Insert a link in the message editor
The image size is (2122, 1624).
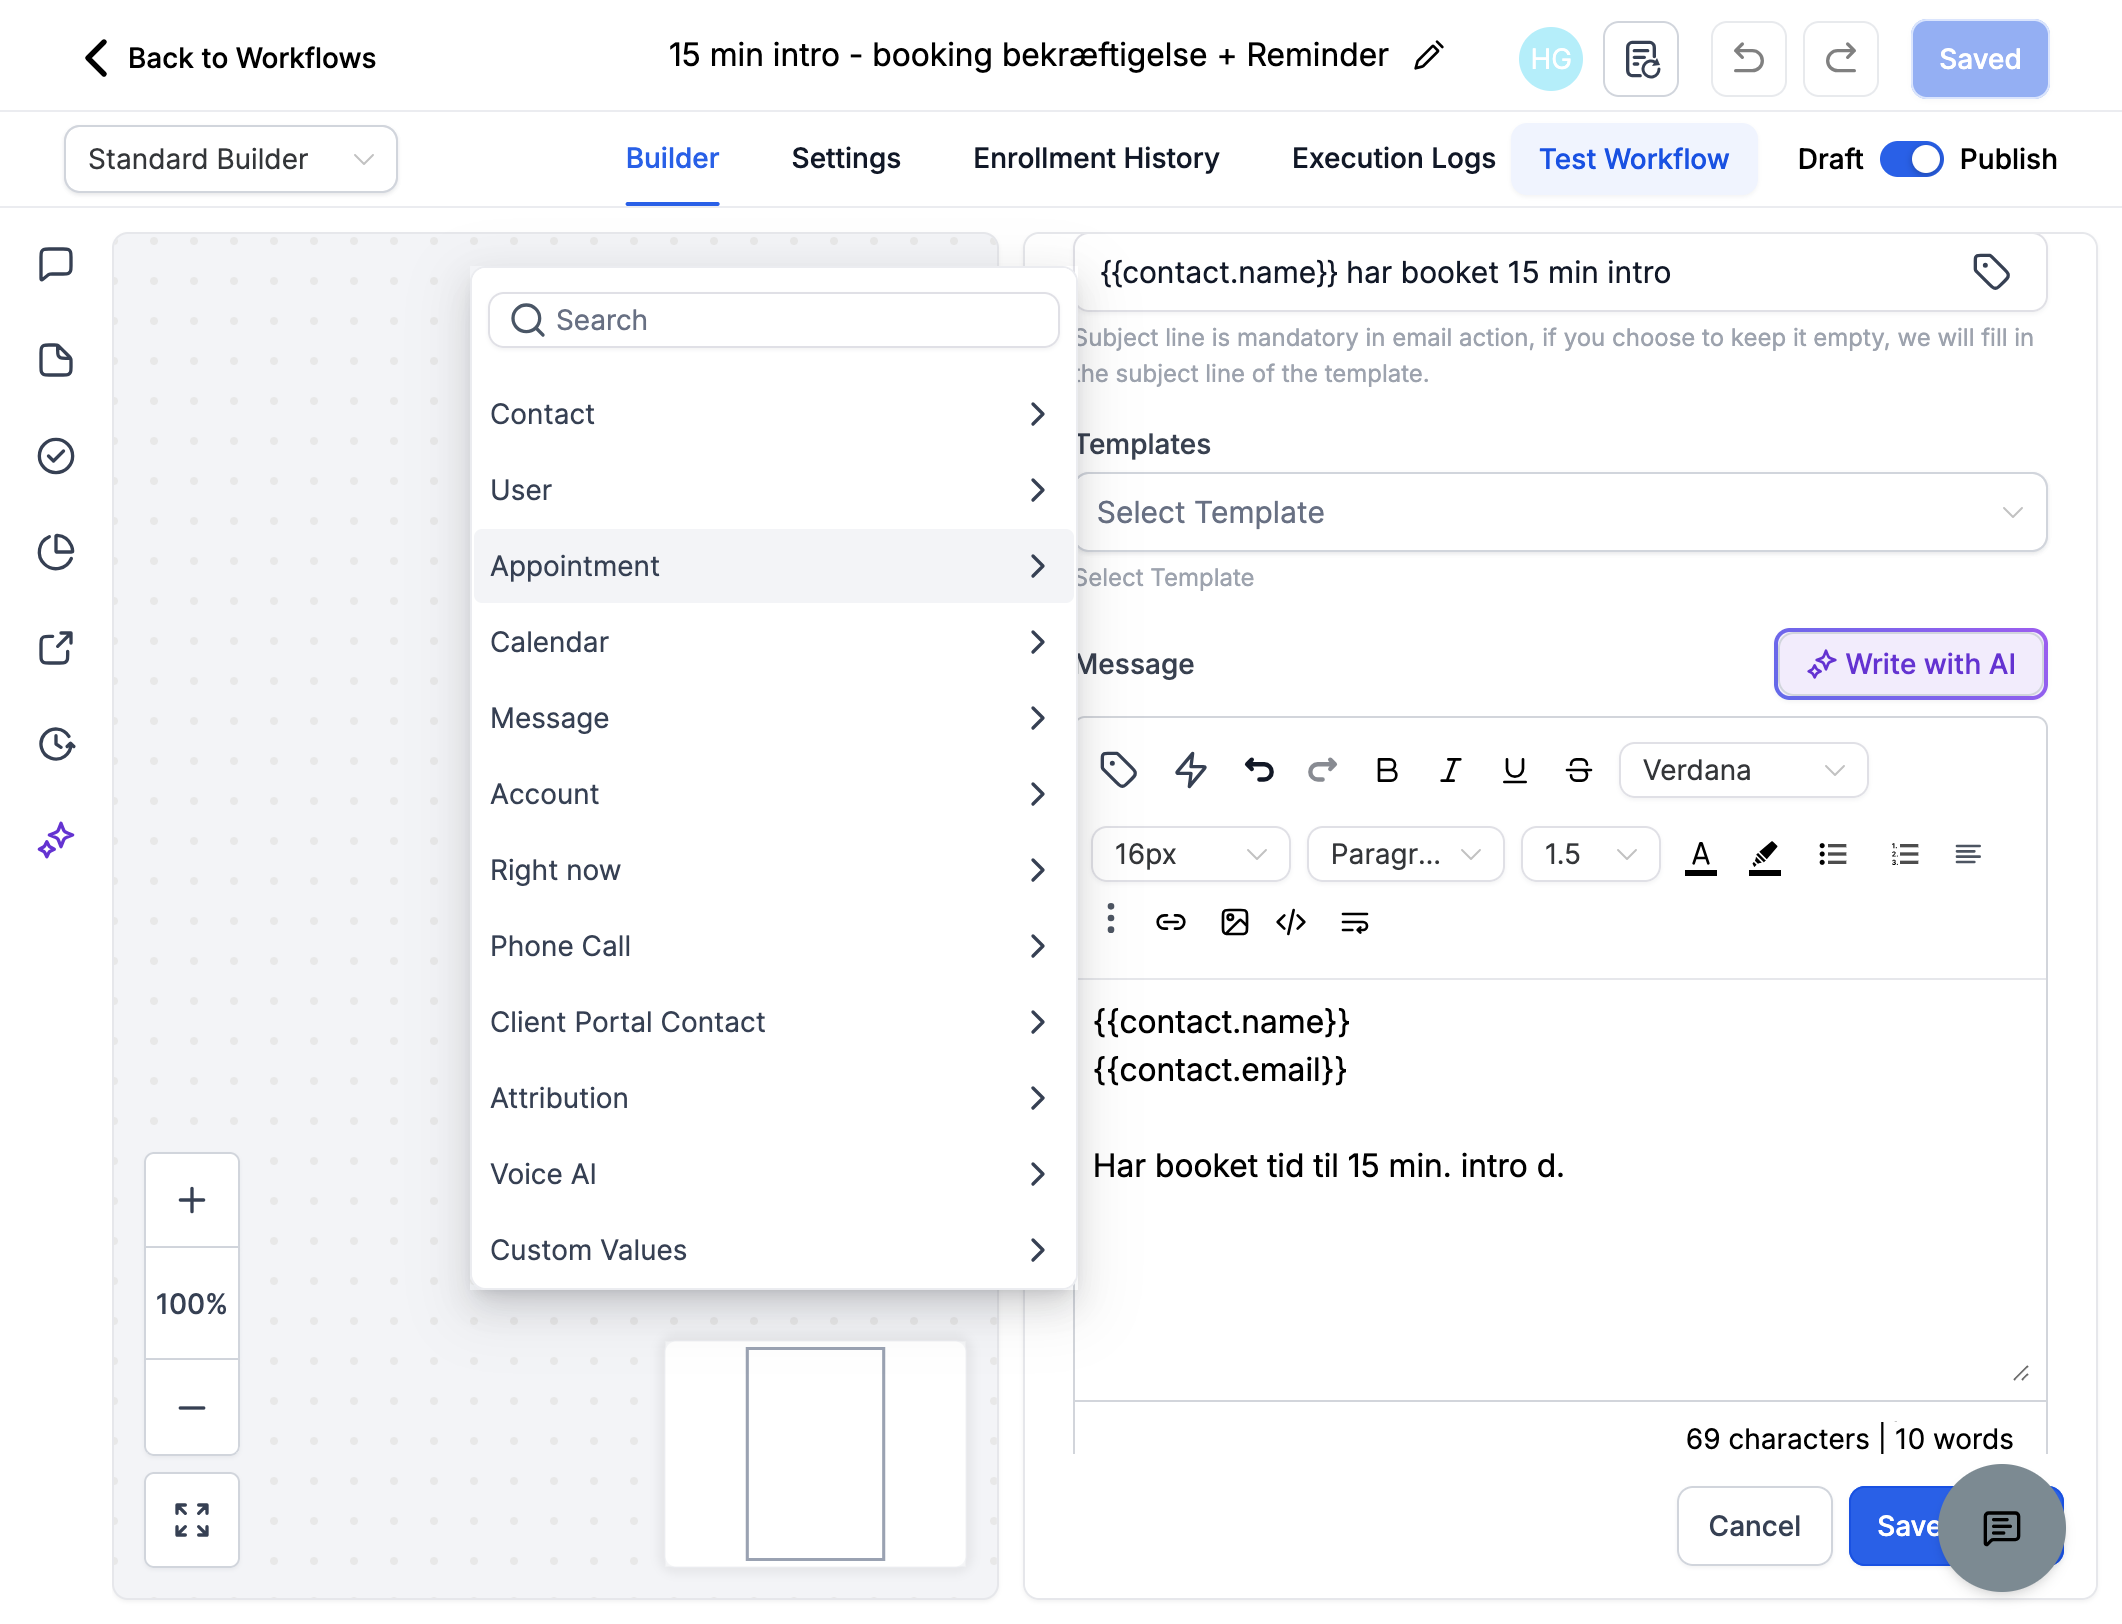click(1170, 922)
